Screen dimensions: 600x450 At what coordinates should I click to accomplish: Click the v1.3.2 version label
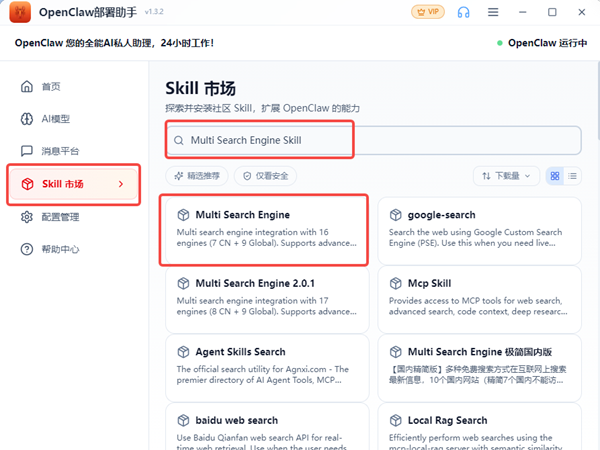pyautogui.click(x=154, y=12)
